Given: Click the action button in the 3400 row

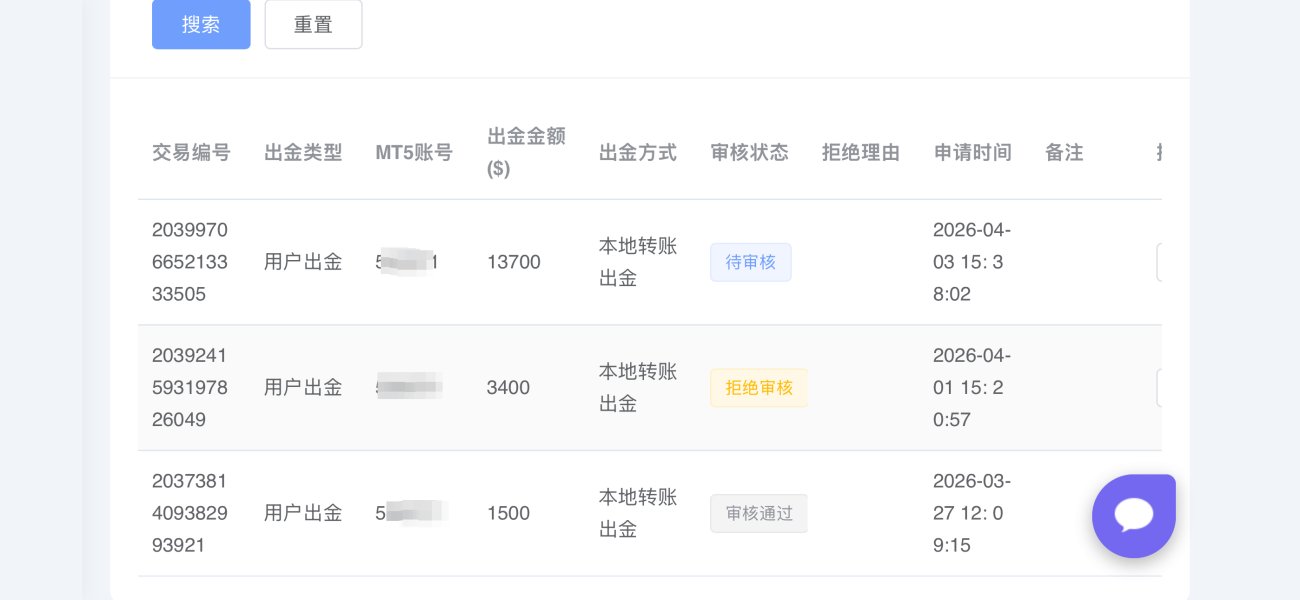Looking at the screenshot, I should coord(1159,388).
